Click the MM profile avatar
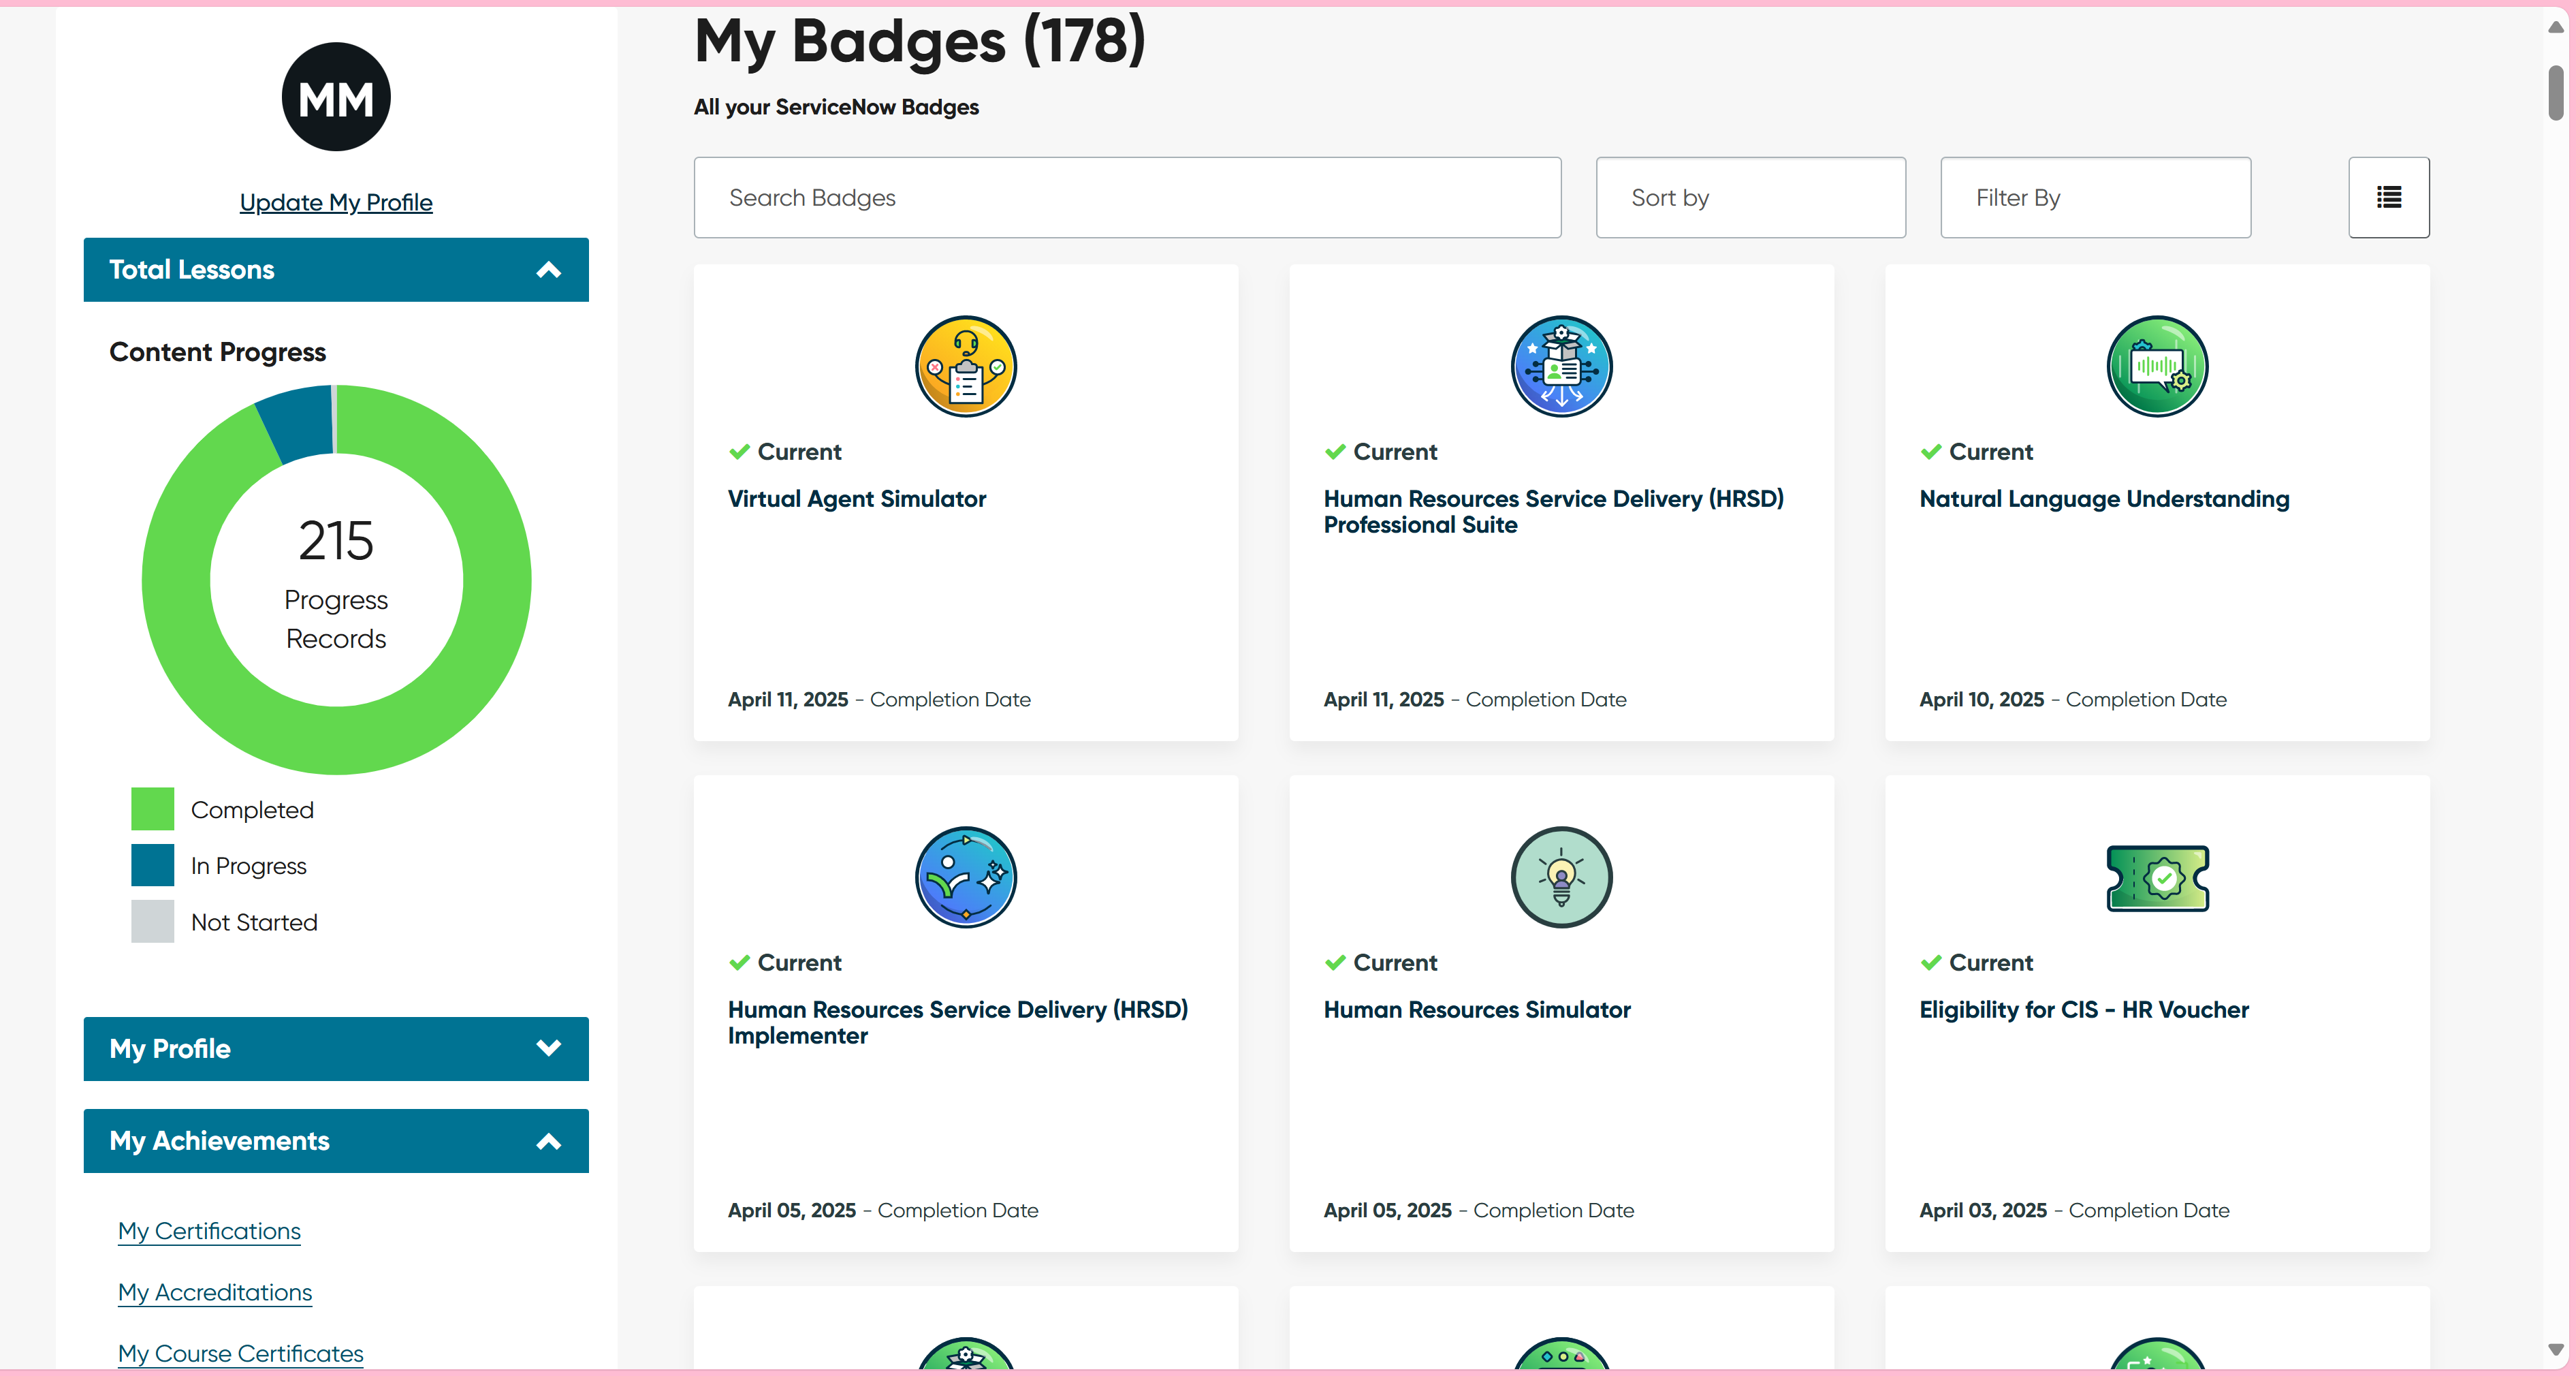 point(336,97)
